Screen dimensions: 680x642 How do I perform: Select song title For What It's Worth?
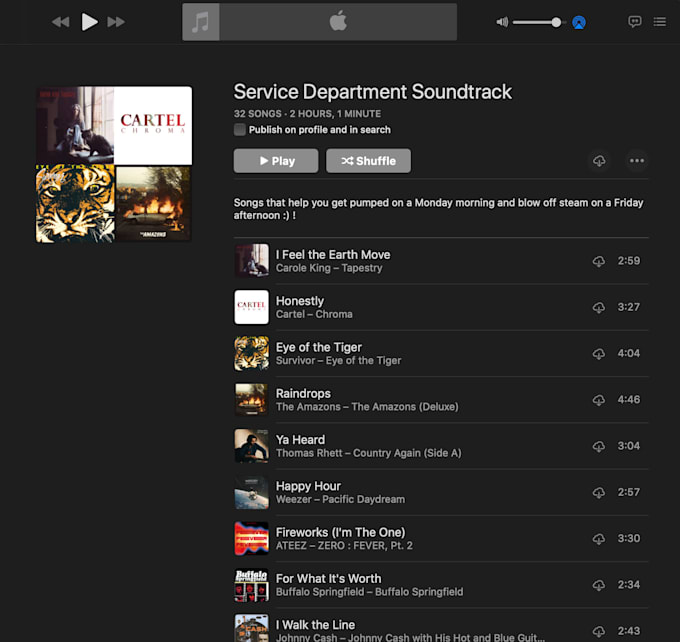point(328,579)
